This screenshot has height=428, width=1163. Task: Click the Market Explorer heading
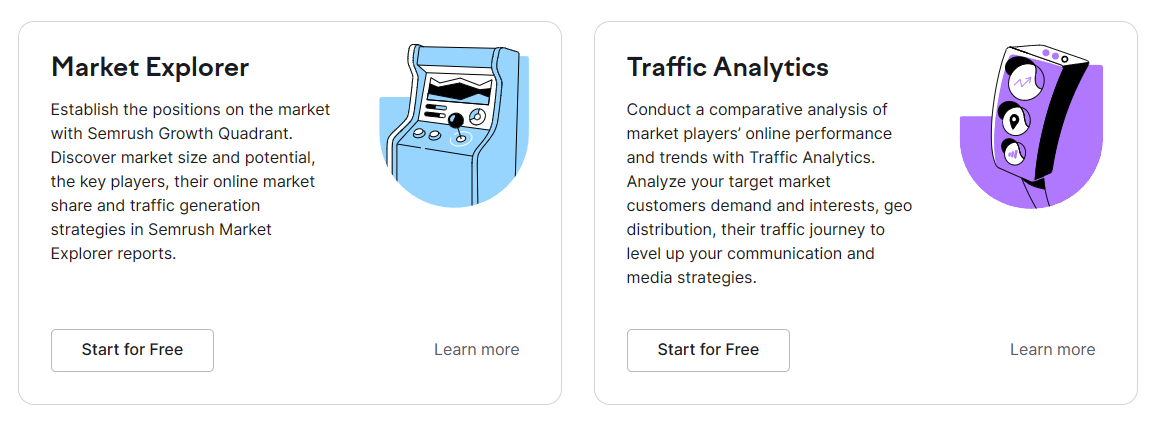150,67
